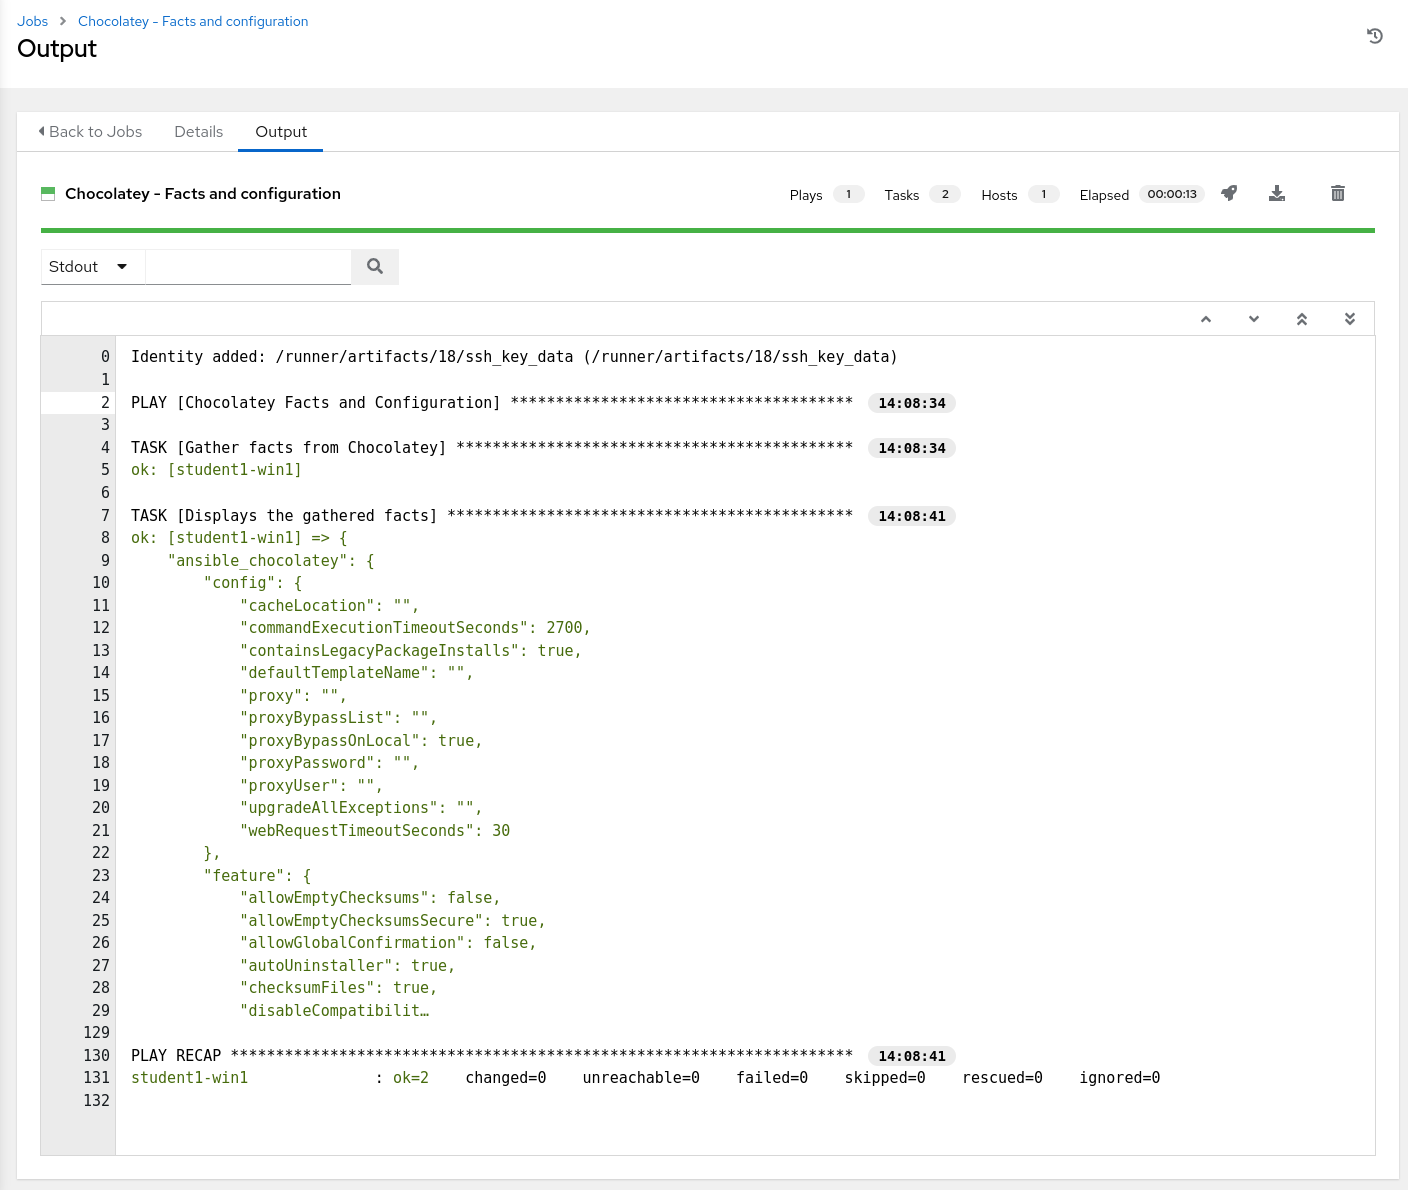
Task: Go to previous output with the single up chevron
Action: (1206, 319)
